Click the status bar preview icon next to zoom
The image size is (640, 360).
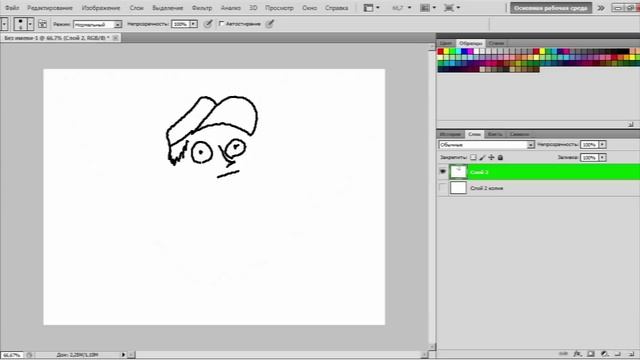(29, 355)
